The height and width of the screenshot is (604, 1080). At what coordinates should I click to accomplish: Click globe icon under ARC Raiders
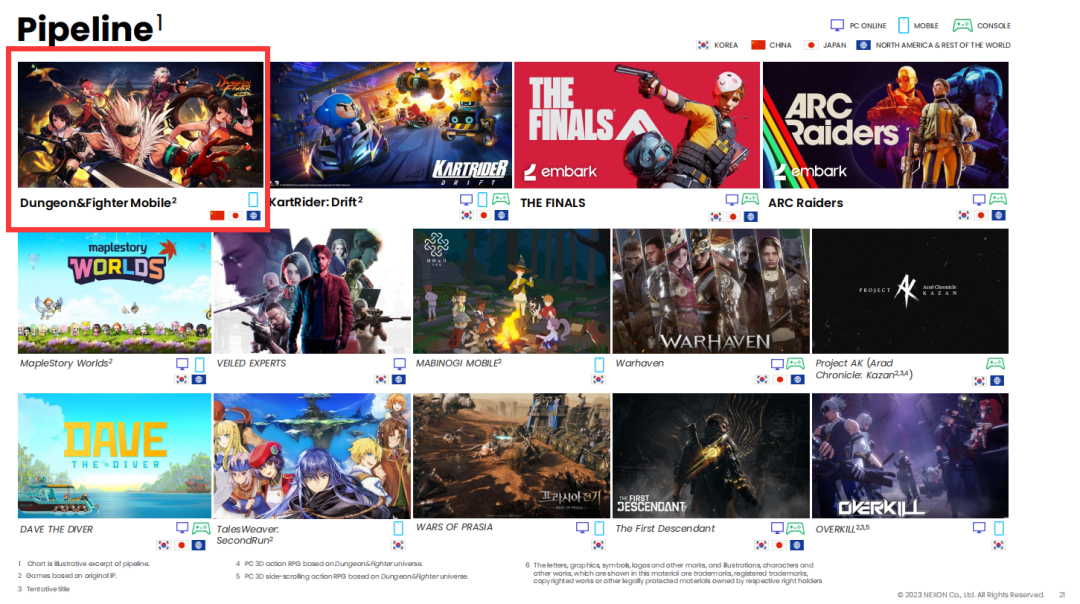tap(999, 216)
